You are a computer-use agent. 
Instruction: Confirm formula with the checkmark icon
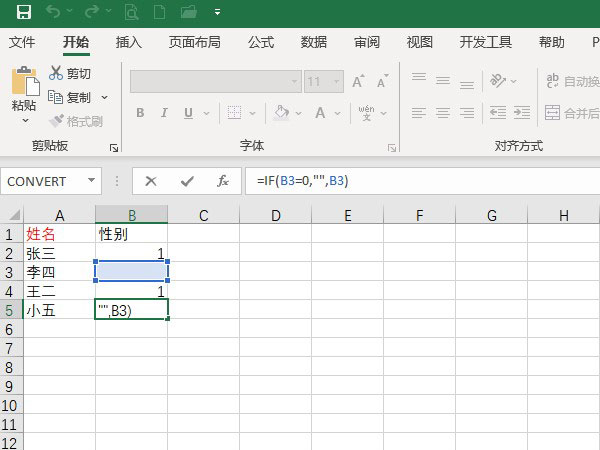(x=187, y=181)
